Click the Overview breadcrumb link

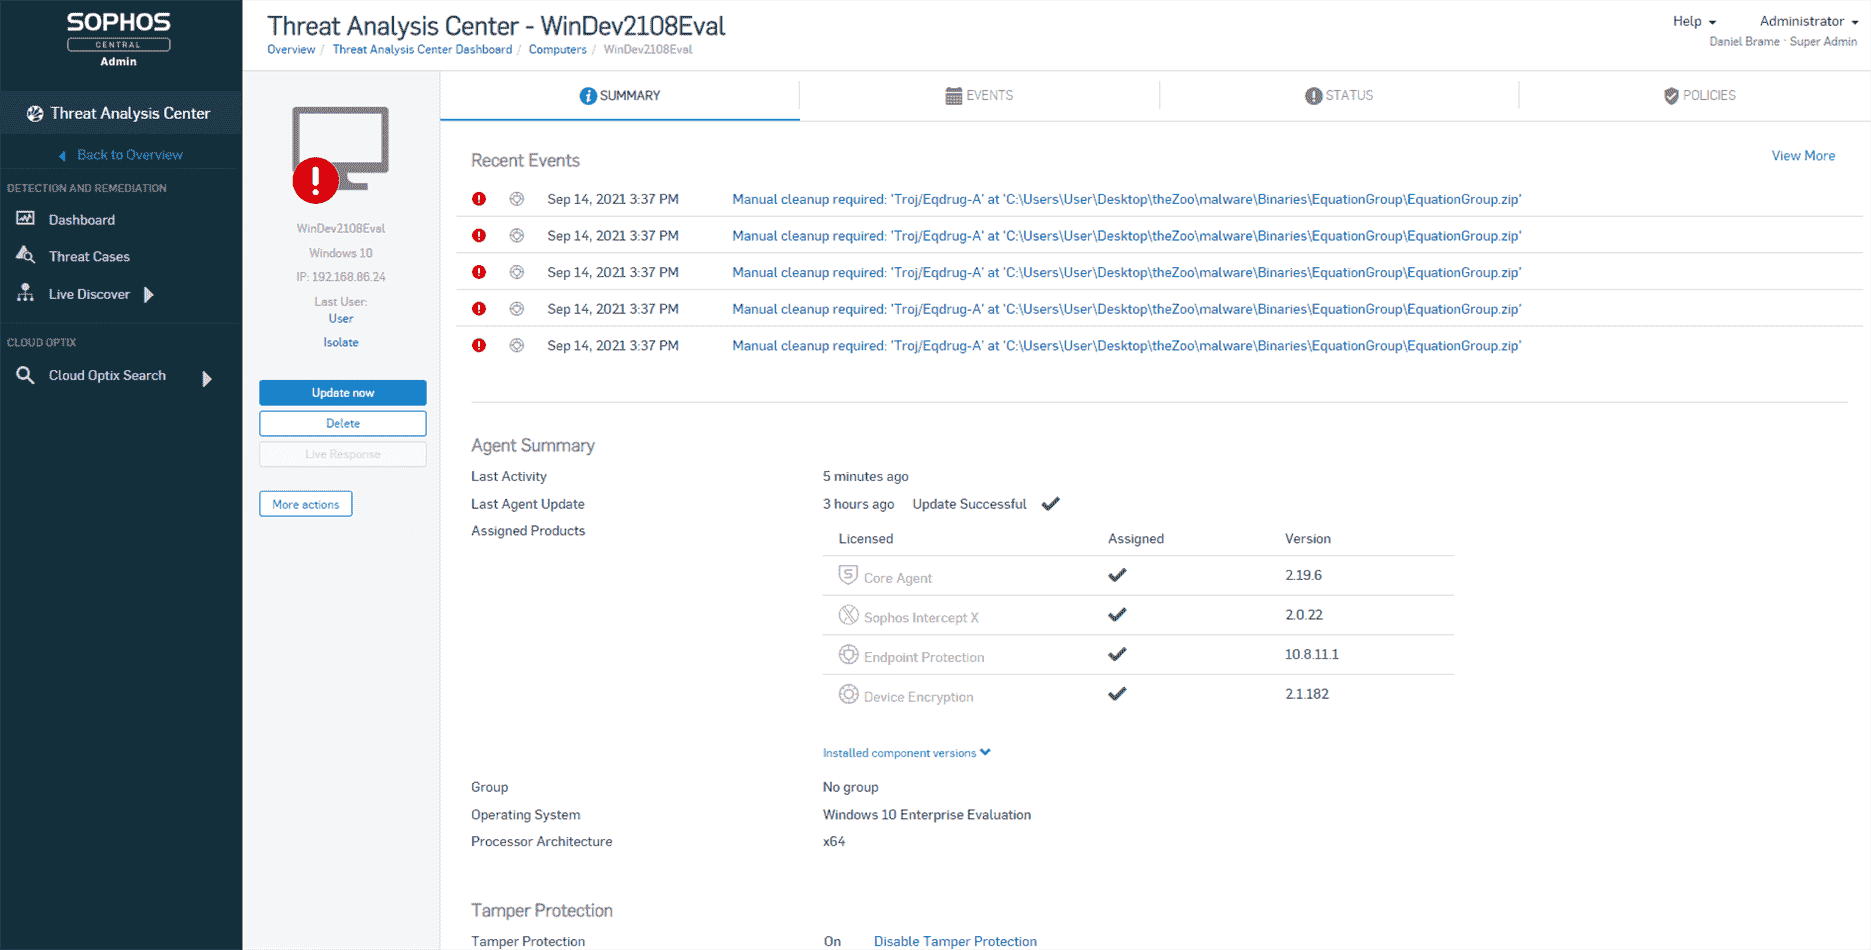tap(291, 50)
